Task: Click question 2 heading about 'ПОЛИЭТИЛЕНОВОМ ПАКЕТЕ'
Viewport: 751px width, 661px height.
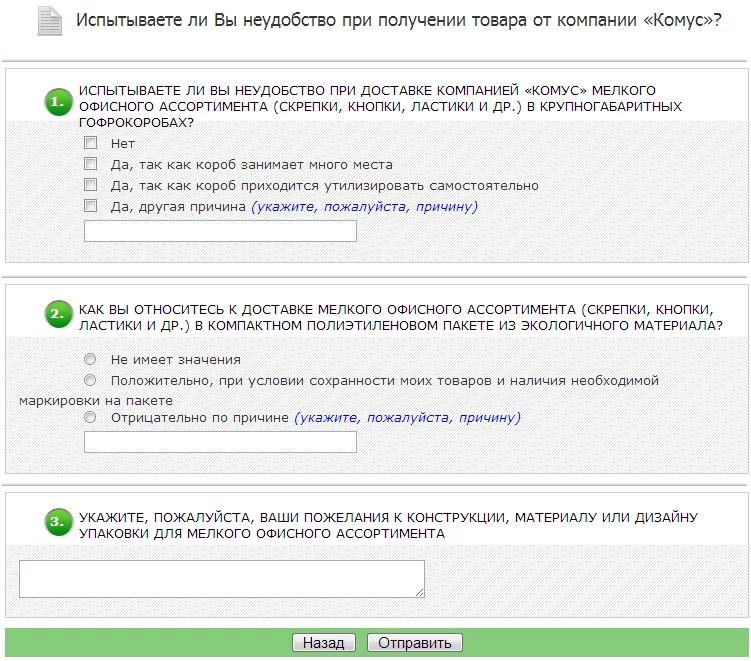Action: (400, 318)
